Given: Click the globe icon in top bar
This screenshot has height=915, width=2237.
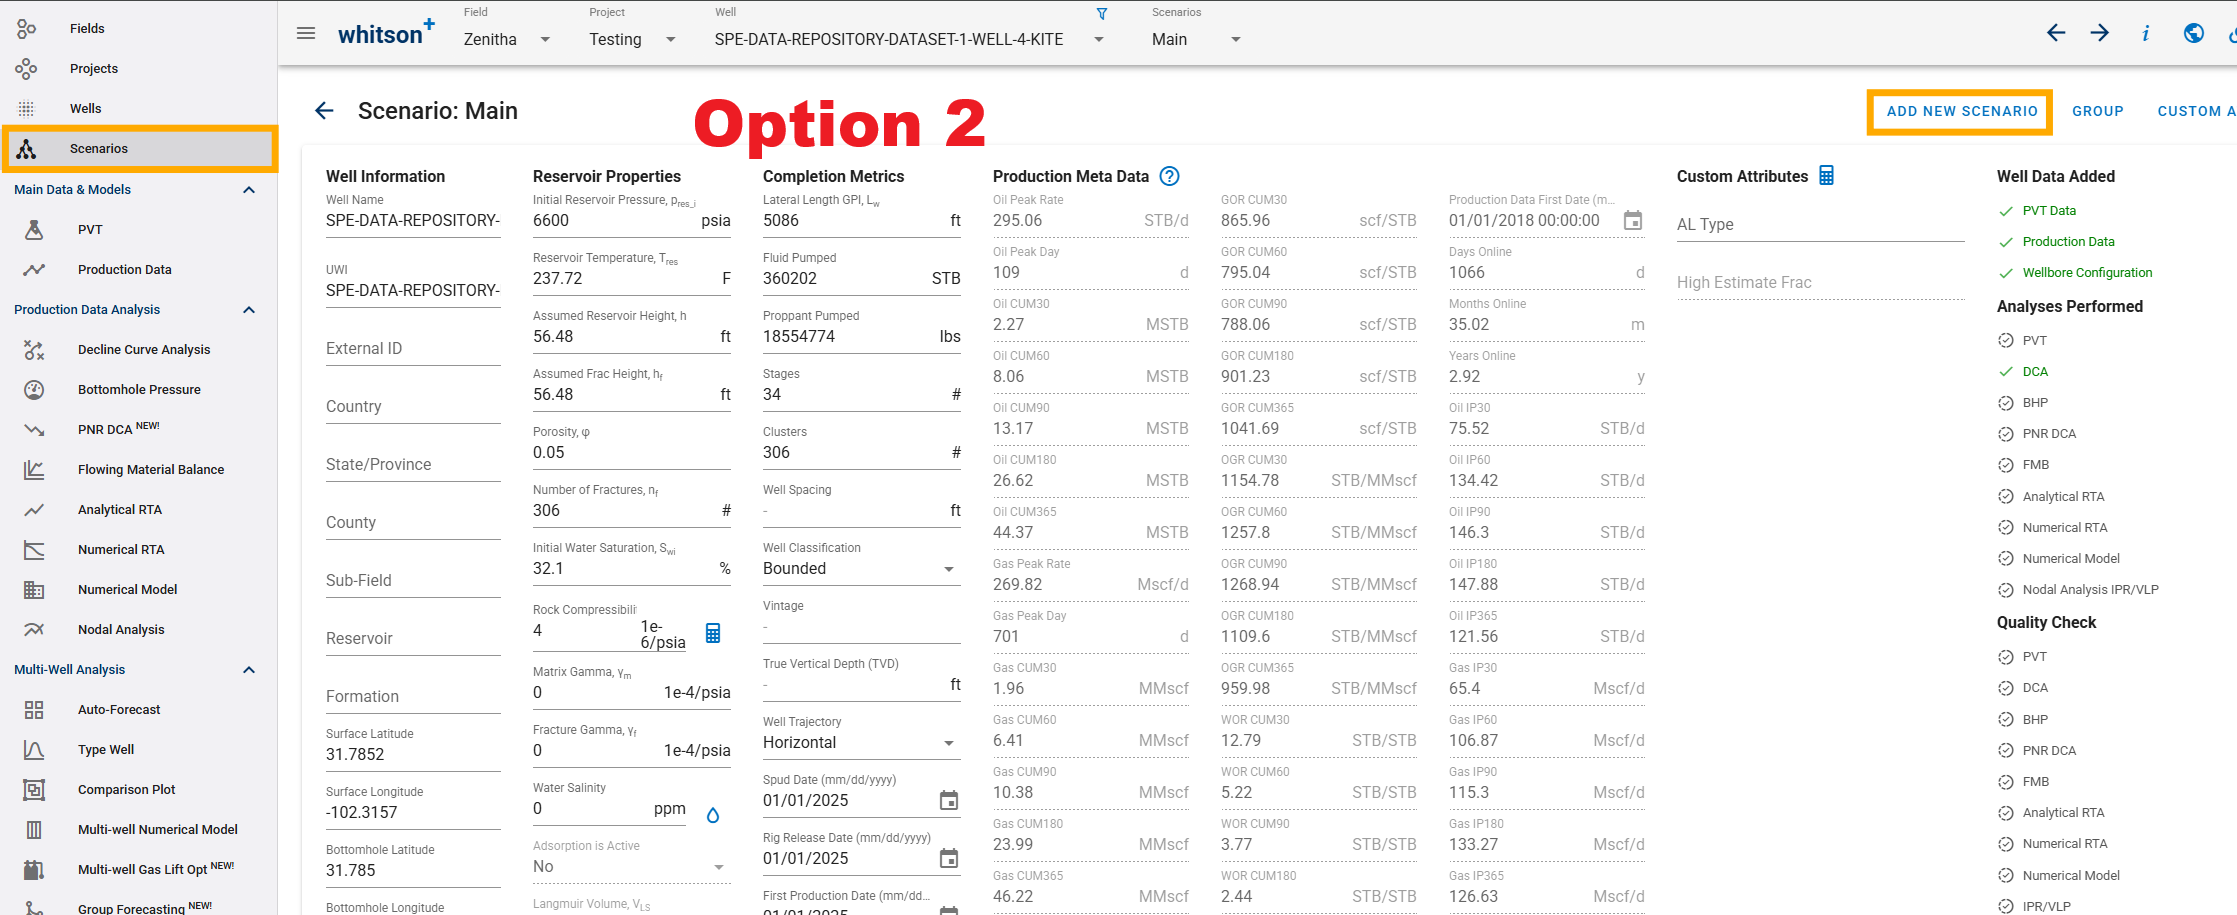Looking at the screenshot, I should (2194, 33).
